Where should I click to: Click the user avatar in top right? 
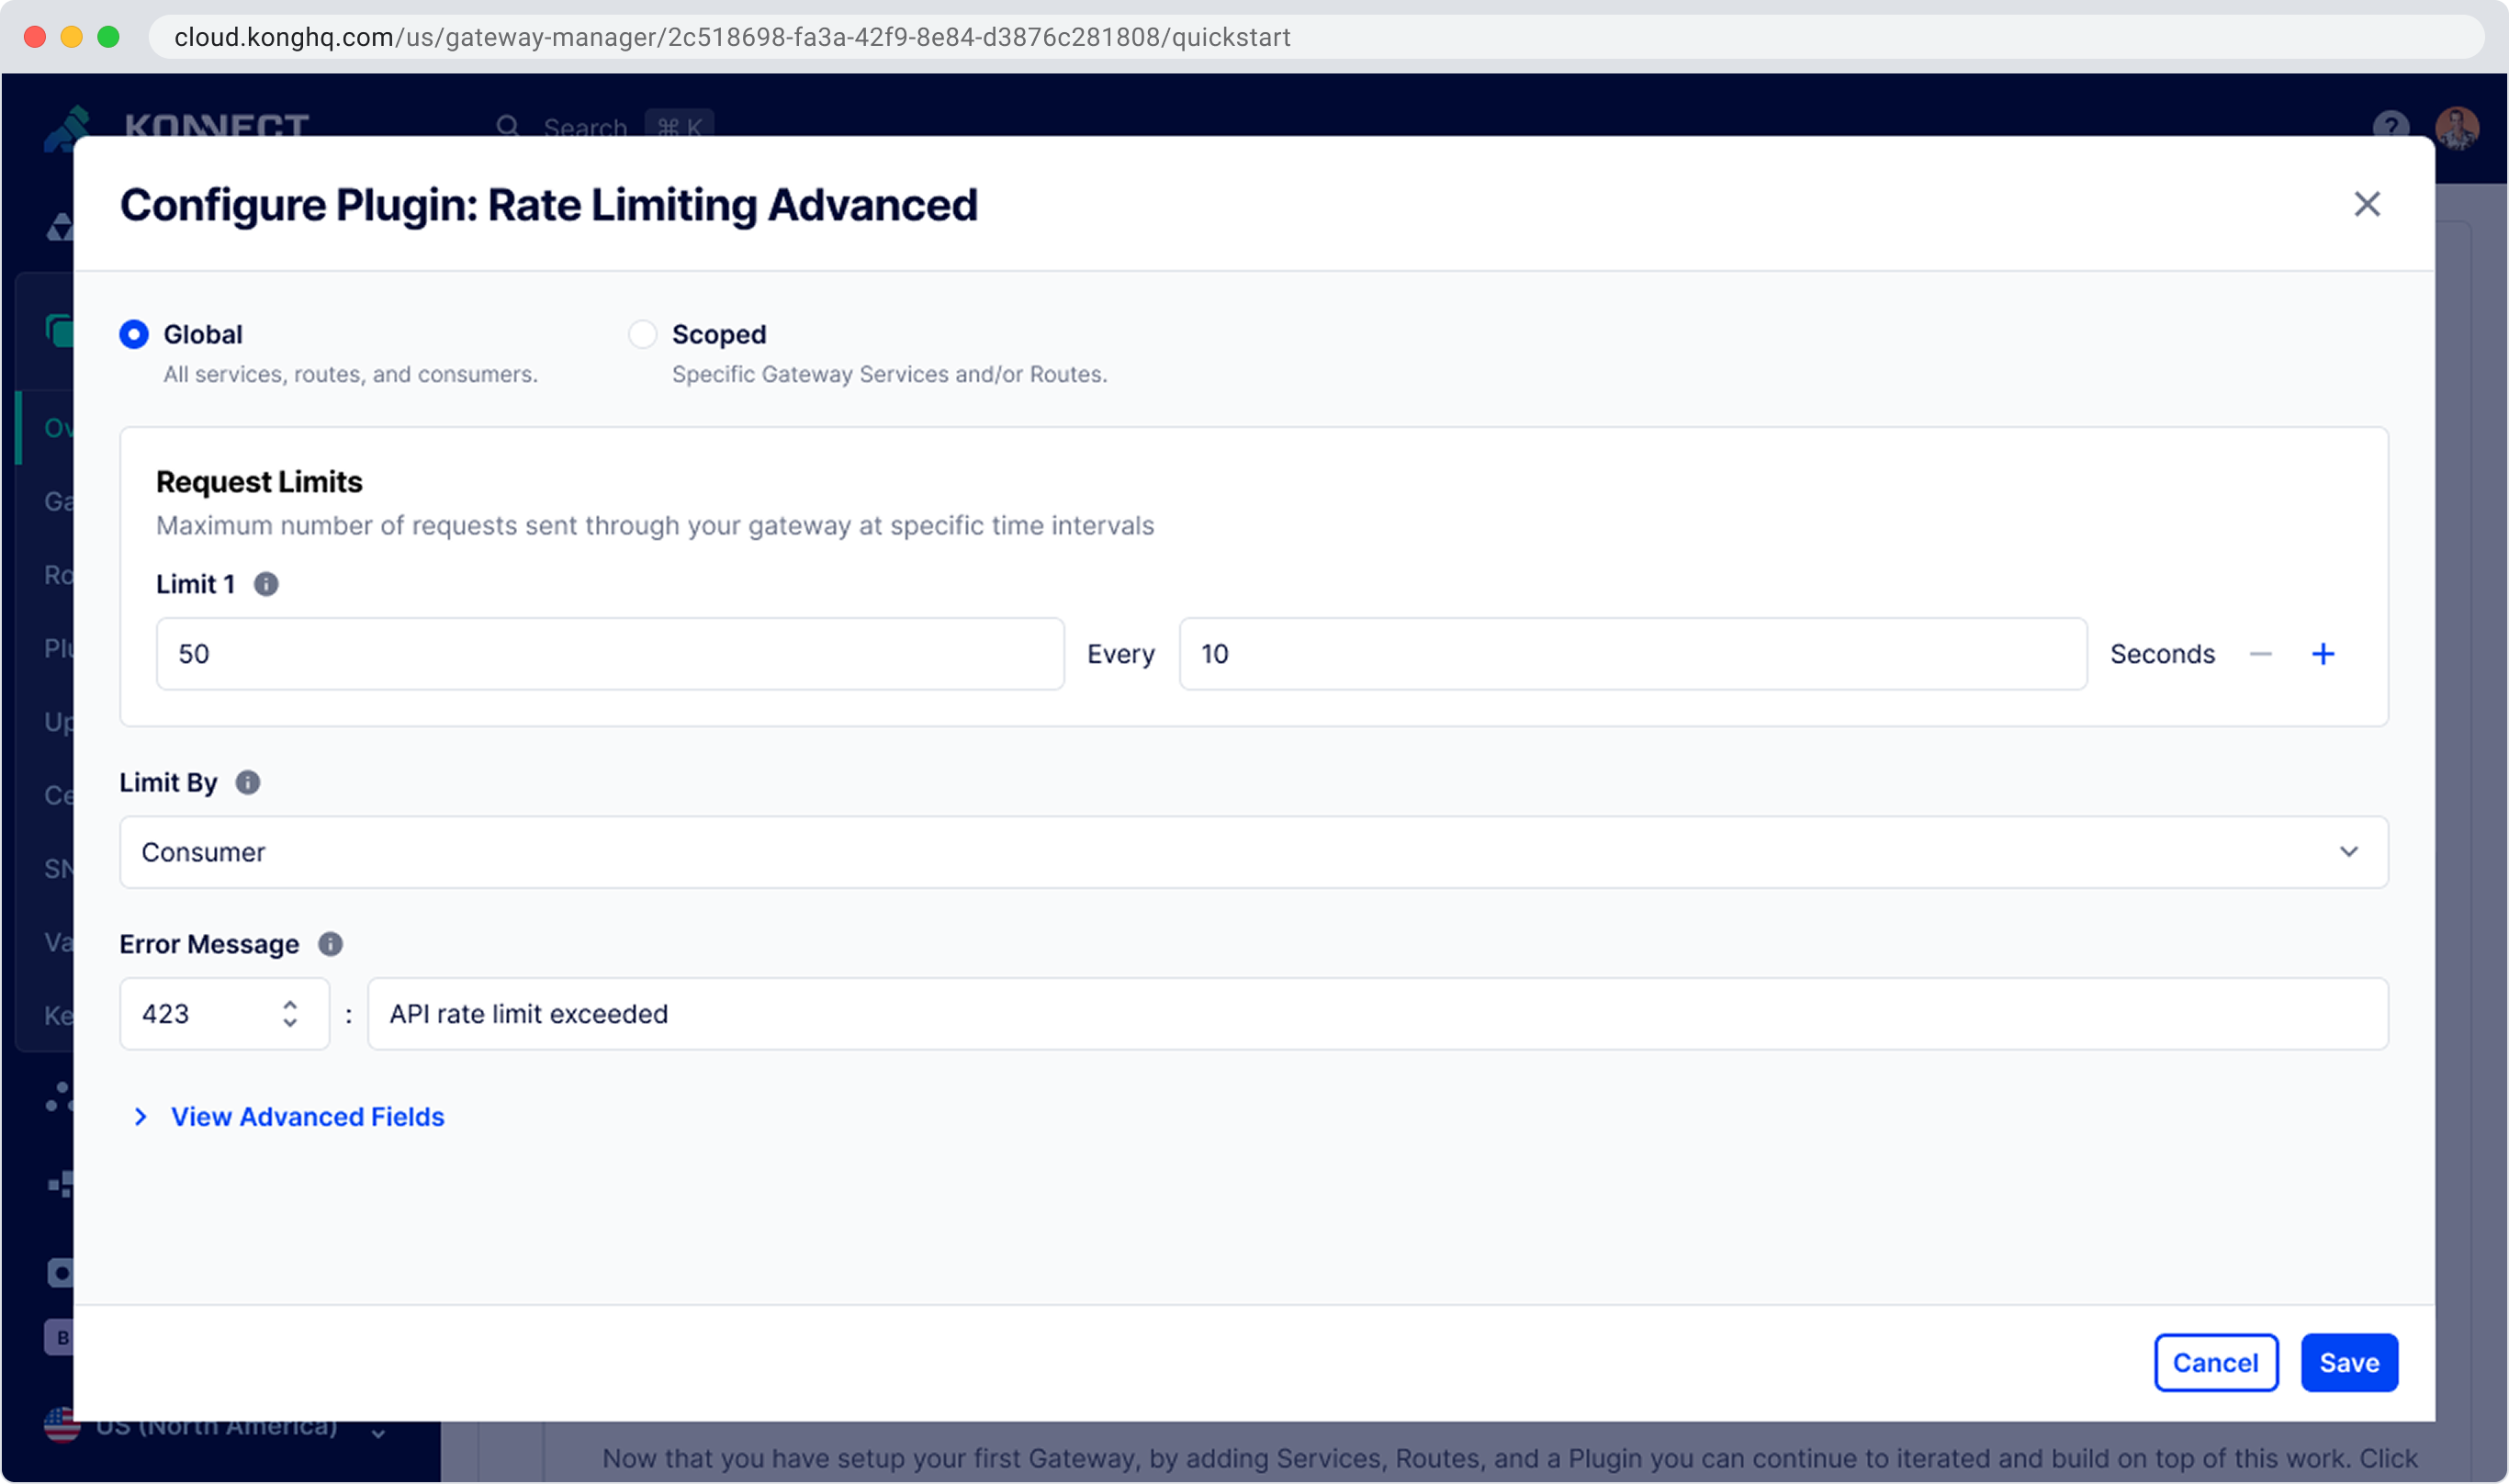[x=2456, y=128]
